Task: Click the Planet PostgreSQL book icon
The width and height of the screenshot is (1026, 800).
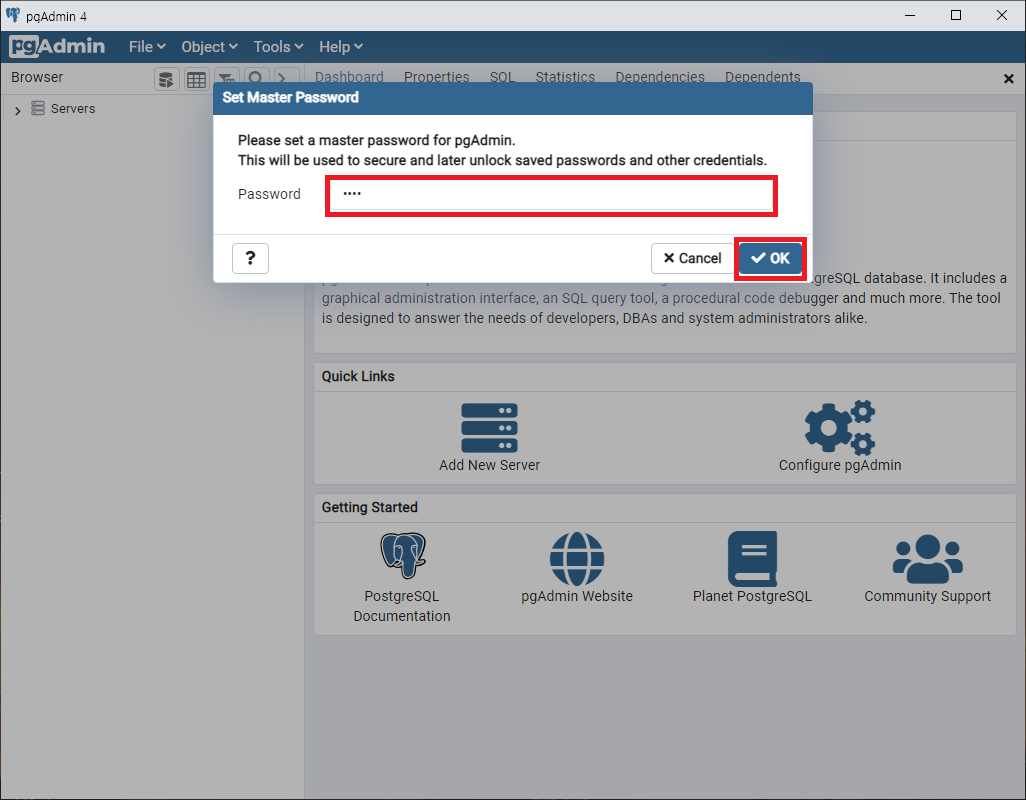Action: point(752,559)
